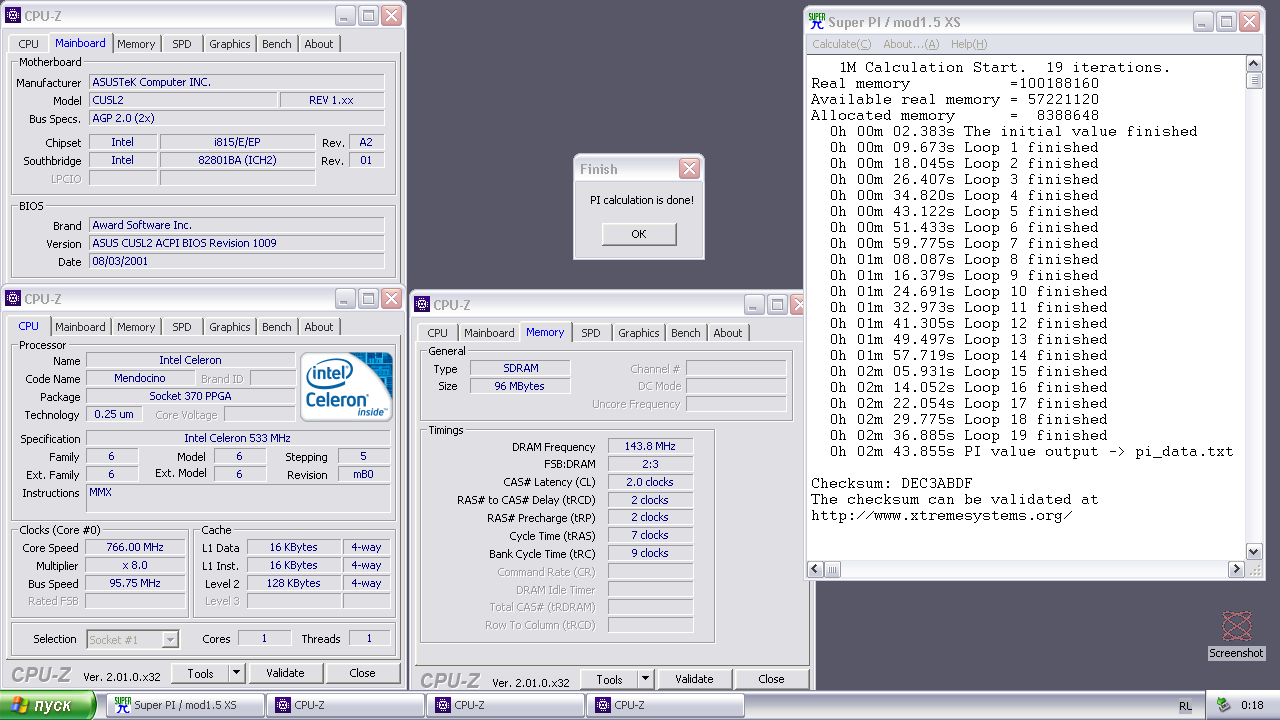Click Super PI horizontal scrollbar right arrow
The height and width of the screenshot is (720, 1280).
click(x=1236, y=569)
